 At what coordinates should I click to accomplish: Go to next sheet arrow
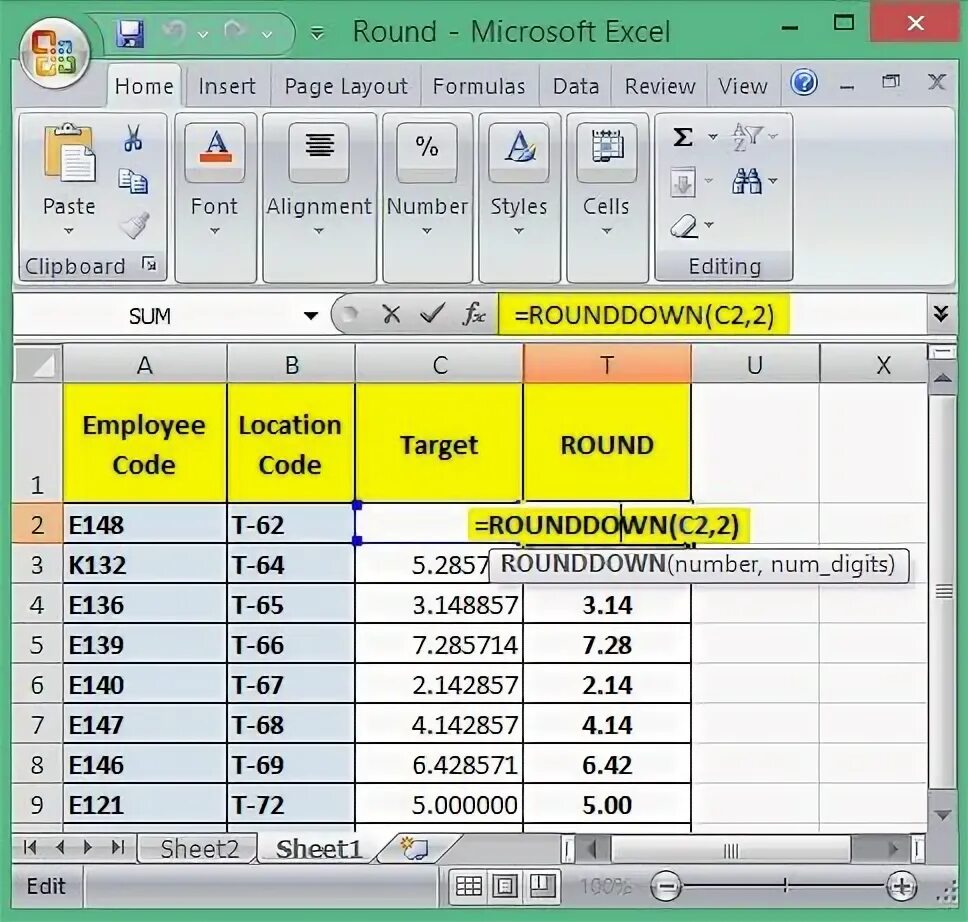click(x=88, y=847)
